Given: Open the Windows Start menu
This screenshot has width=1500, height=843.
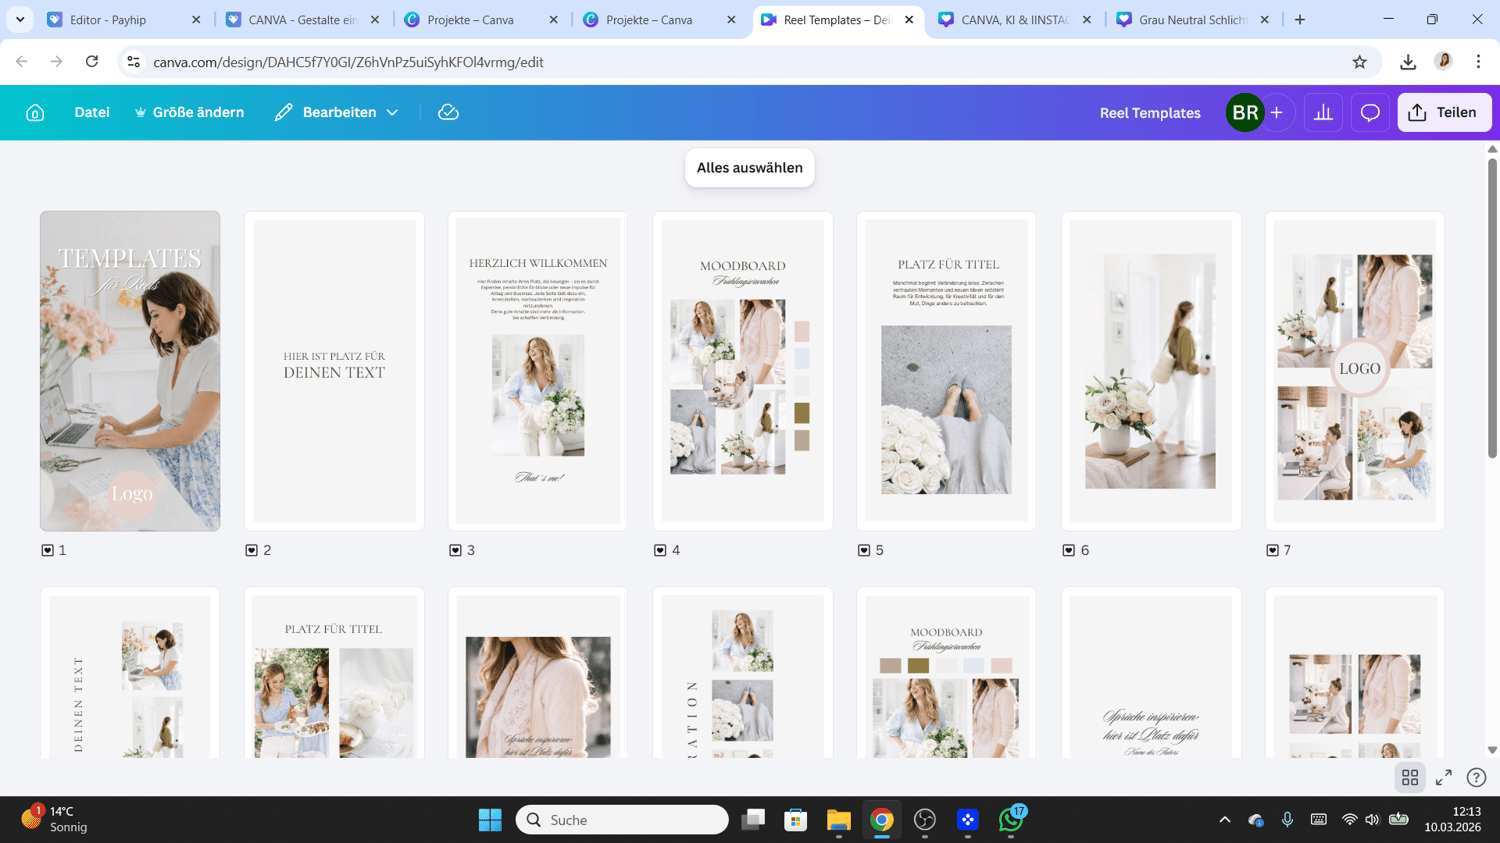Looking at the screenshot, I should click(490, 820).
